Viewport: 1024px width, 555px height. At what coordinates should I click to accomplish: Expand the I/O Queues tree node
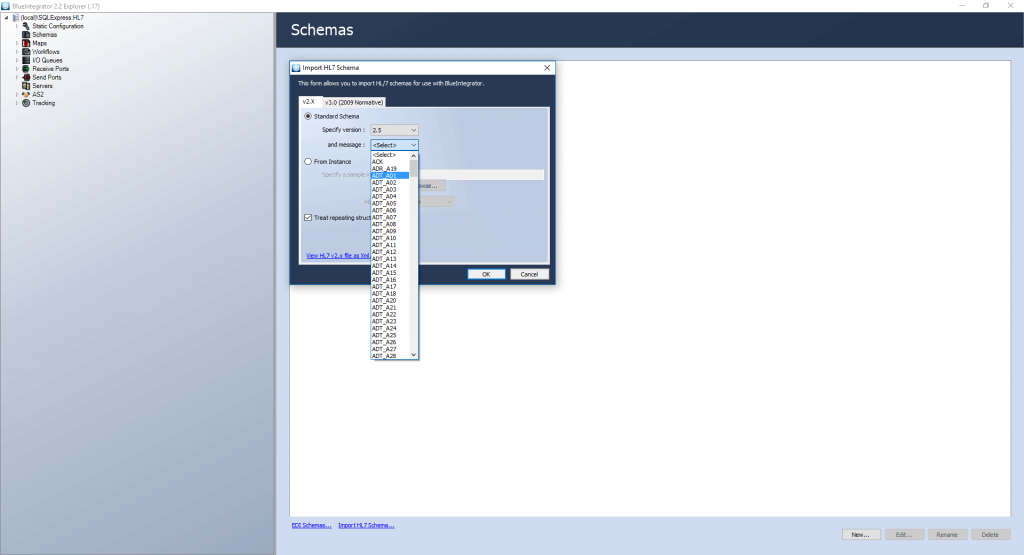point(17,60)
